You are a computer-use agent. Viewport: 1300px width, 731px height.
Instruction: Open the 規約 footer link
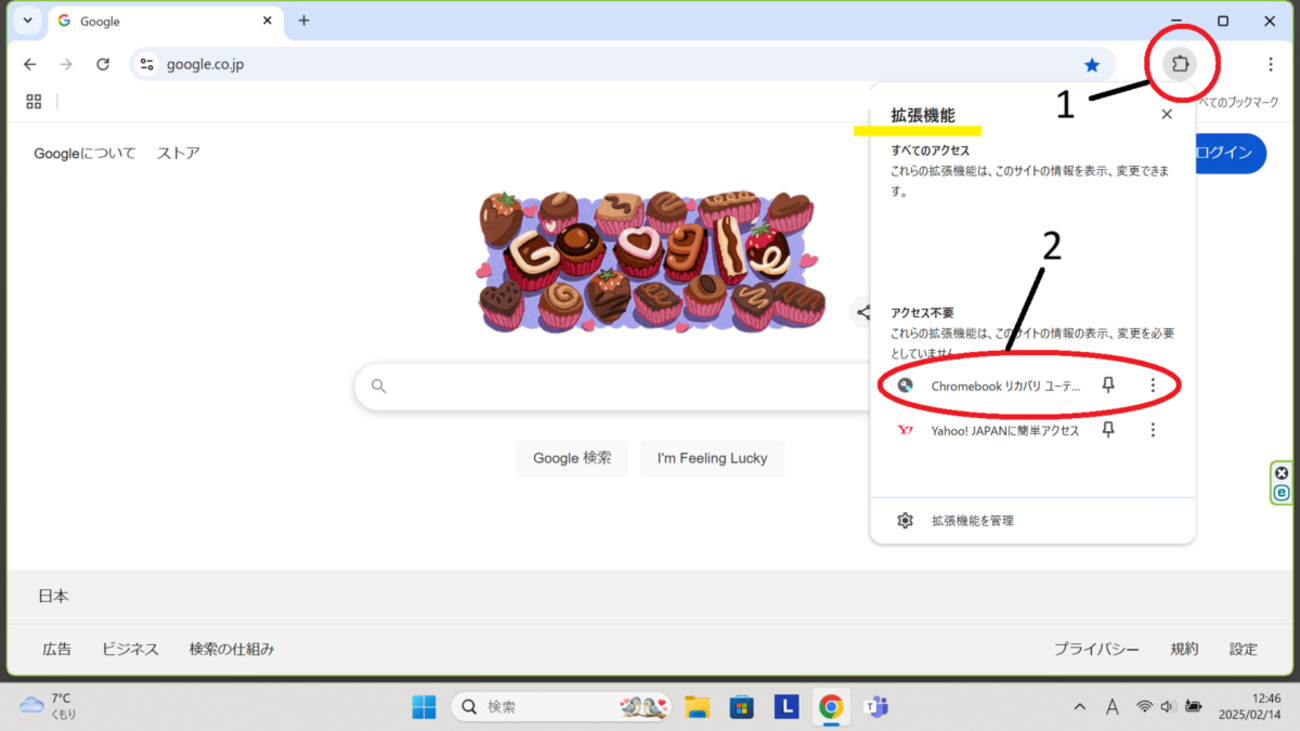[x=1184, y=649]
